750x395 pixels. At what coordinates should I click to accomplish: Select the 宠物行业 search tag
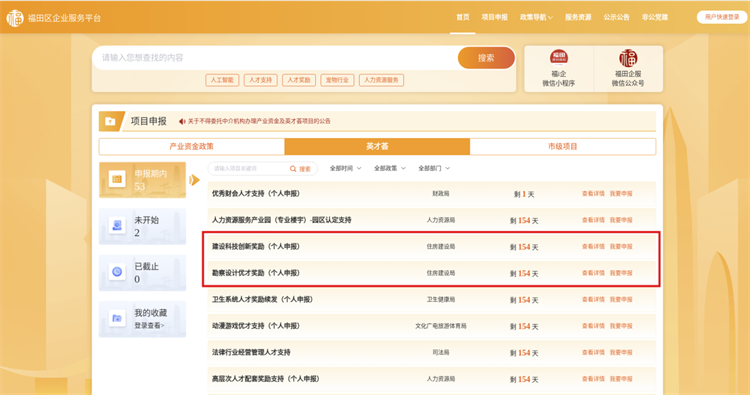point(337,80)
